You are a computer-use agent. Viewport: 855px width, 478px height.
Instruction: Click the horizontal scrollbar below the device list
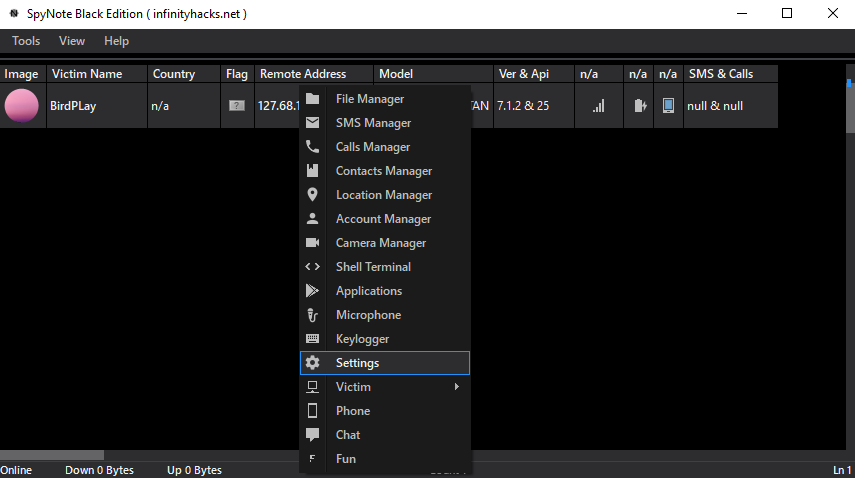[52, 455]
